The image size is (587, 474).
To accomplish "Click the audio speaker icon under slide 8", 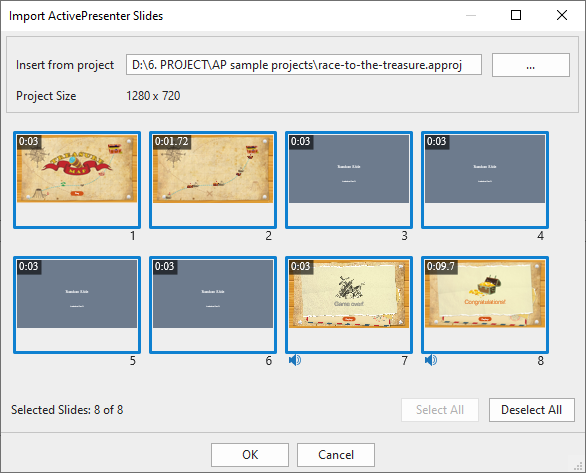I will 431,360.
